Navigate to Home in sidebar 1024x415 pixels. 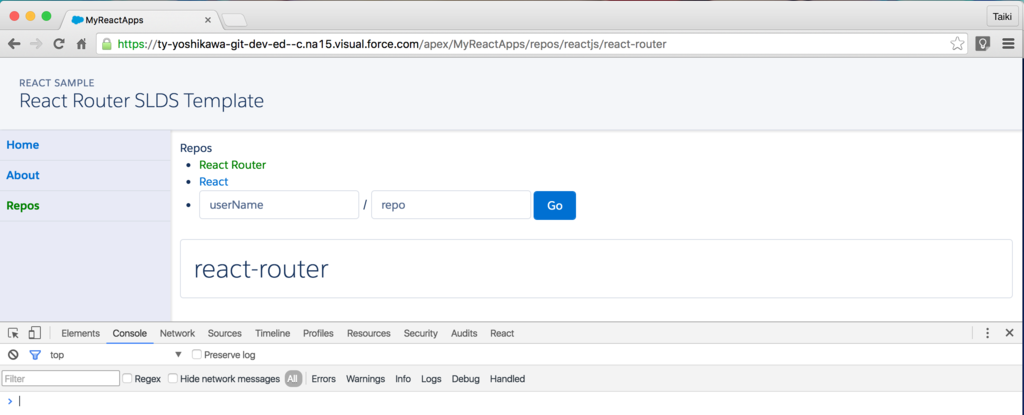[x=22, y=145]
